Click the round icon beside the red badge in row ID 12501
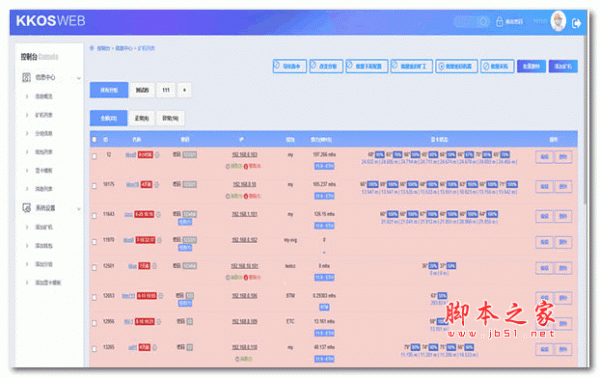Viewport: 600px width, 378px height. pos(154,266)
